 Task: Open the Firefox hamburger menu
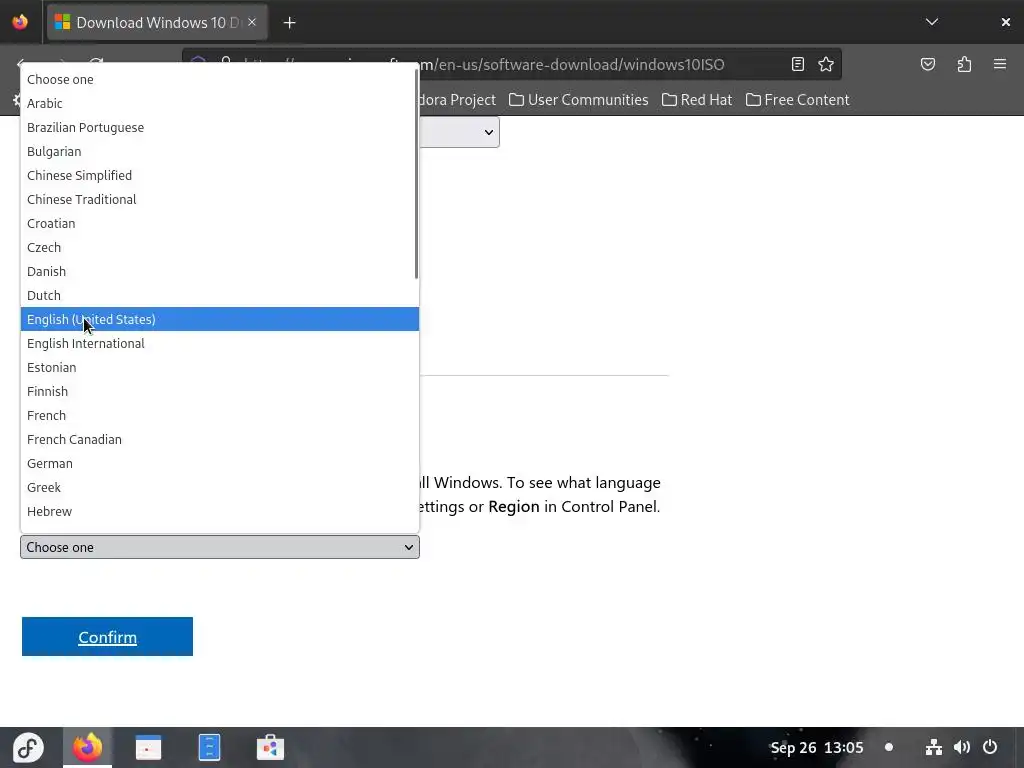pos(1000,64)
